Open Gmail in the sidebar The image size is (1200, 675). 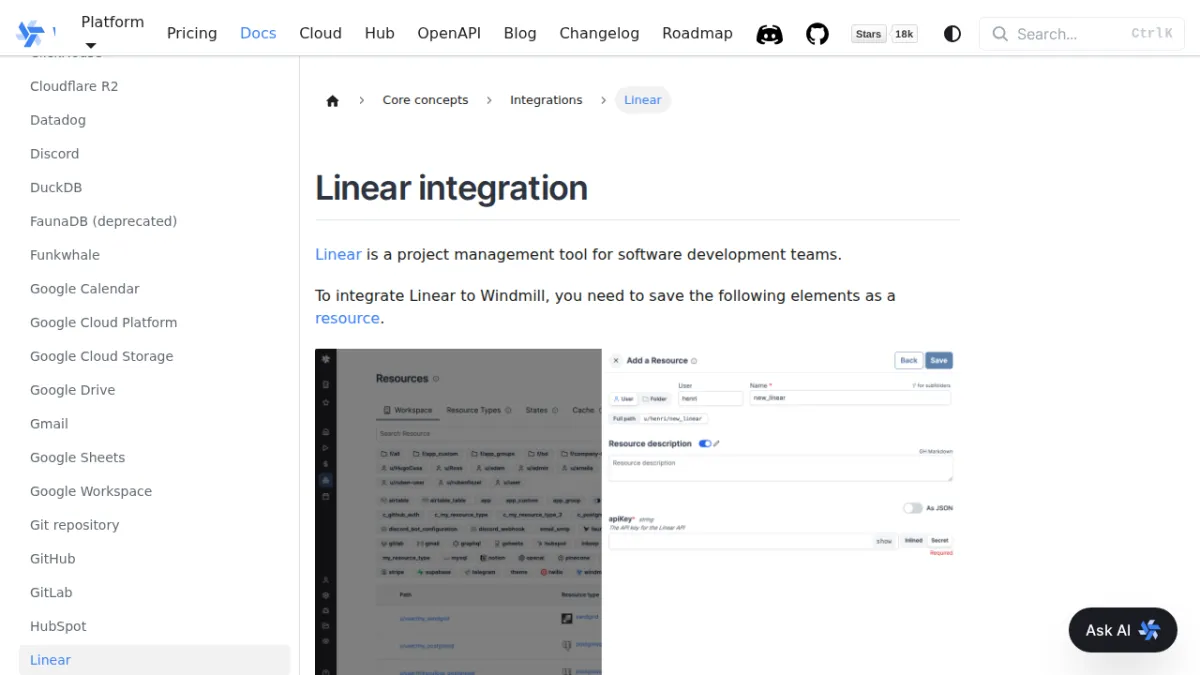click(x=49, y=424)
